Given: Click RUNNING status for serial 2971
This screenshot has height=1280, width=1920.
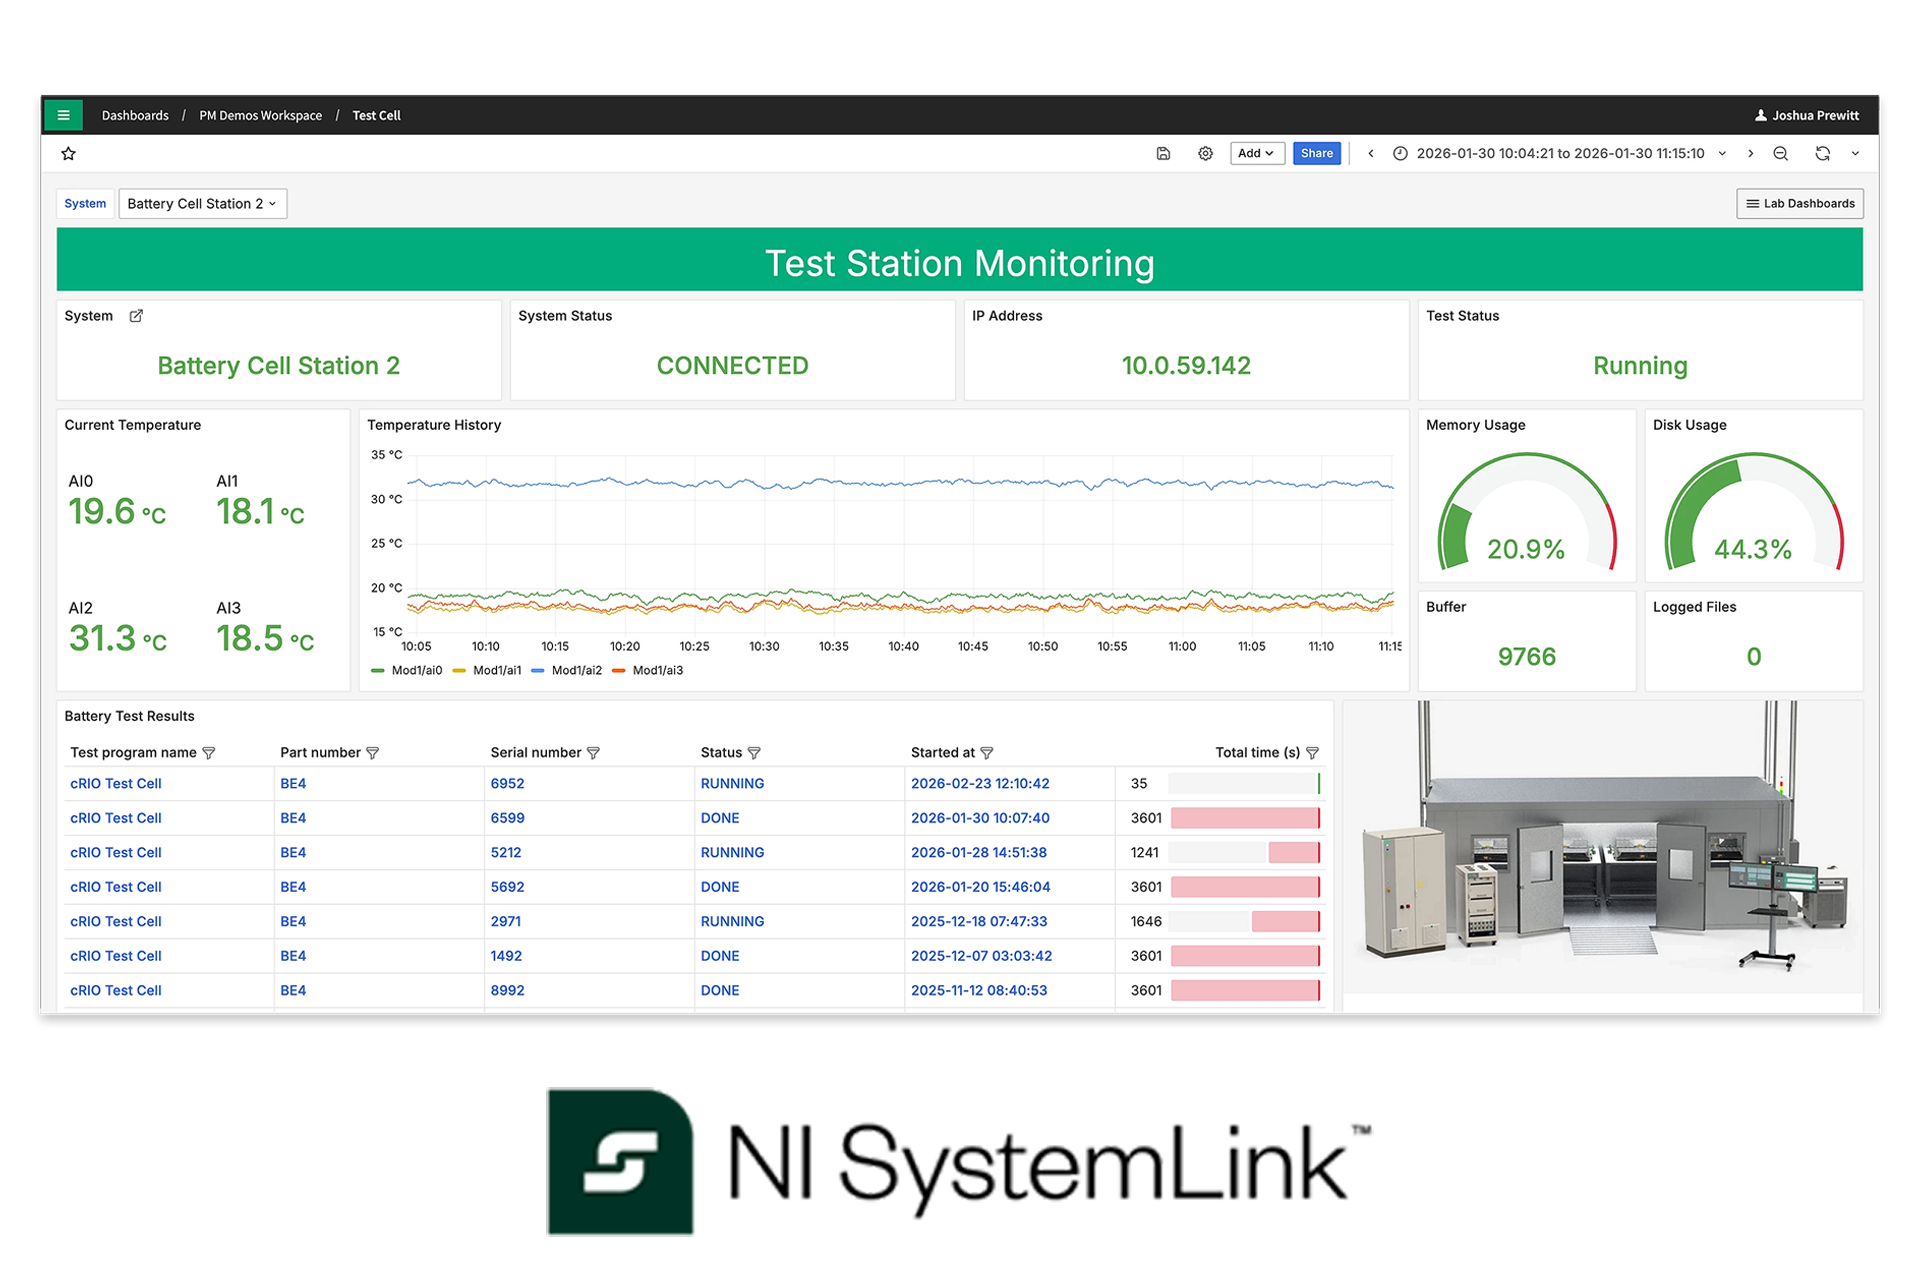Looking at the screenshot, I should 732,922.
